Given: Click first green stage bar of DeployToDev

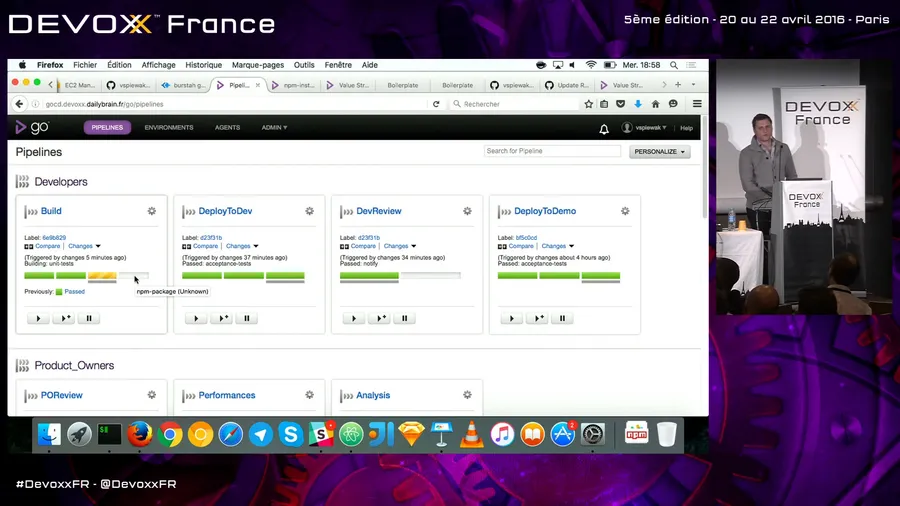Looking at the screenshot, I should 202,275.
